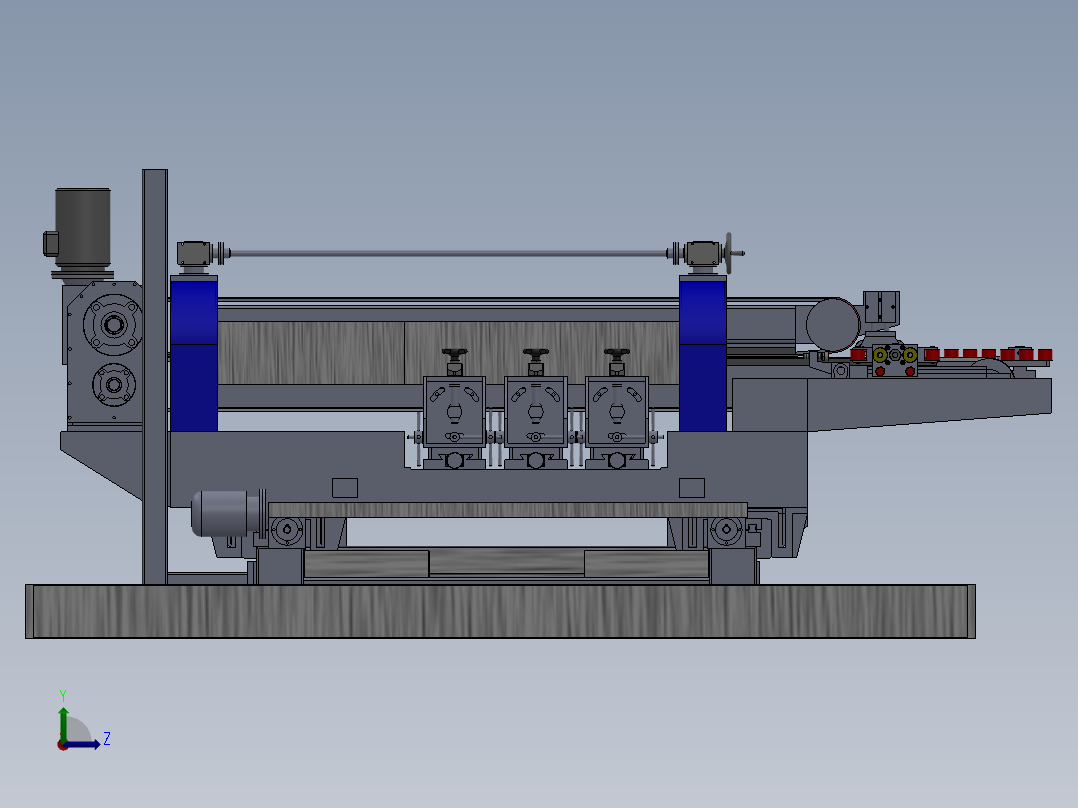The image size is (1078, 808).
Task: Select the middle valve unit
Action: [536, 409]
